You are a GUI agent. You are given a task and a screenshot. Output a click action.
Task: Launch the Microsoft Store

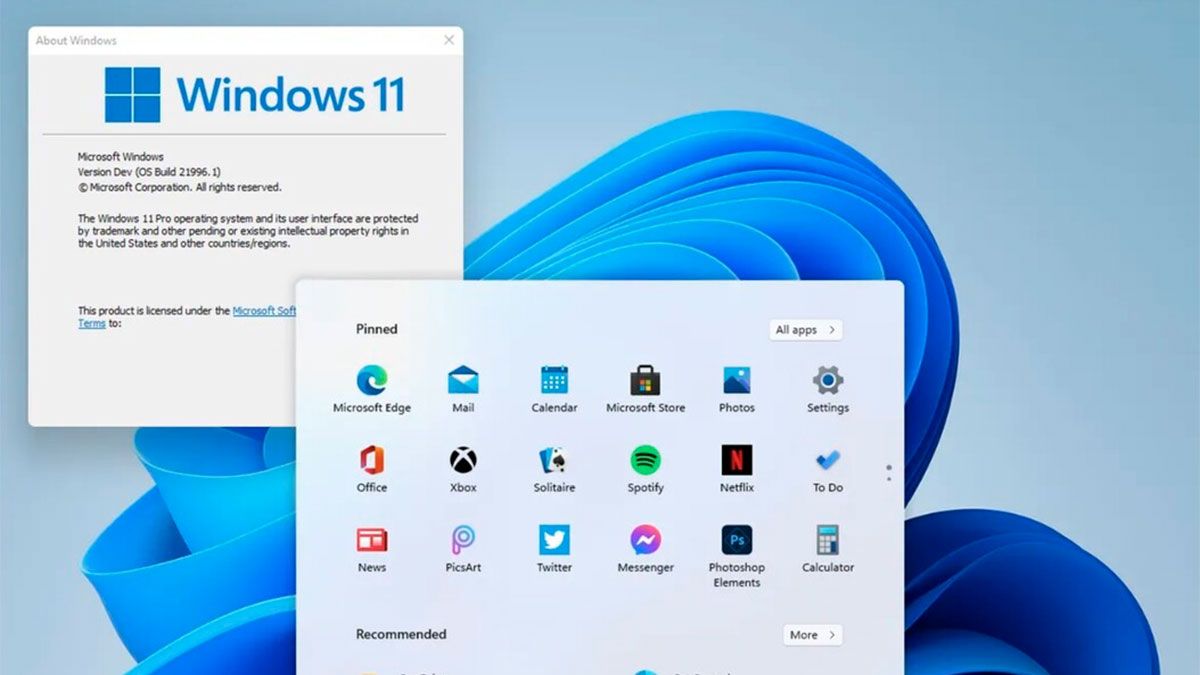645,380
